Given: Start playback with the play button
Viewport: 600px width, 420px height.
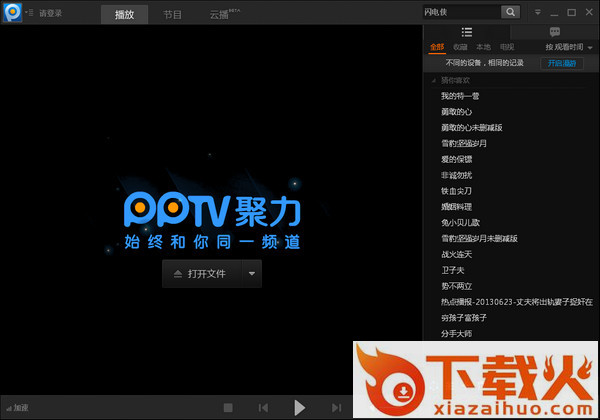Looking at the screenshot, I should coord(299,408).
